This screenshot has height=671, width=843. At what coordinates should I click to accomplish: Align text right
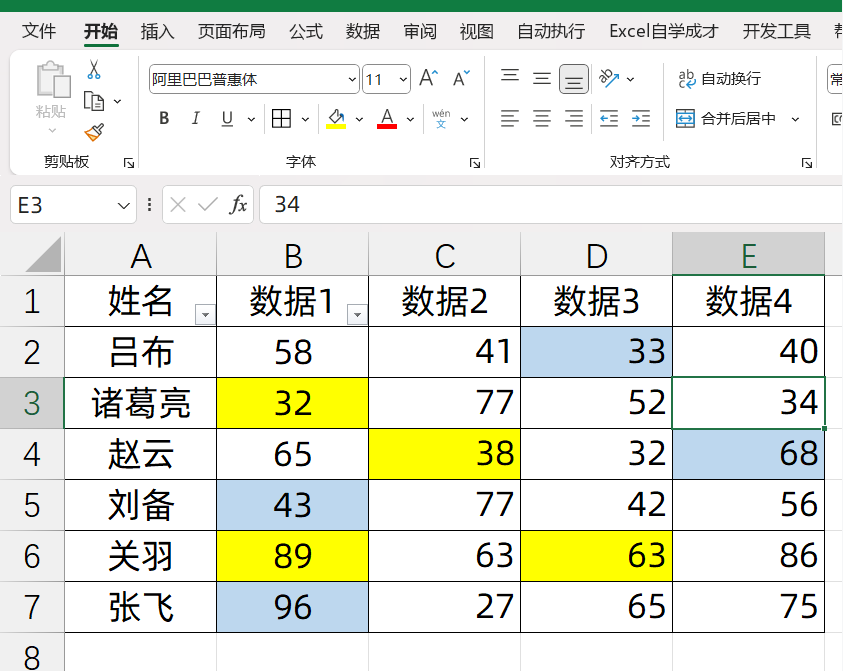(x=574, y=118)
